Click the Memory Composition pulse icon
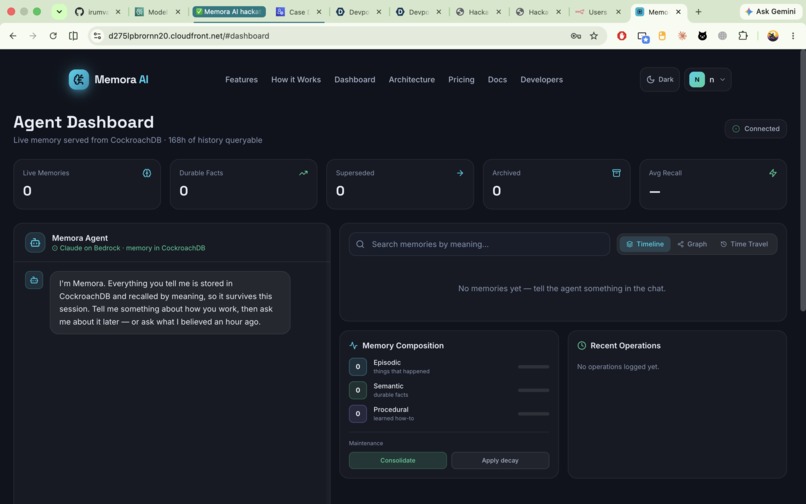This screenshot has width=806, height=504. tap(353, 346)
